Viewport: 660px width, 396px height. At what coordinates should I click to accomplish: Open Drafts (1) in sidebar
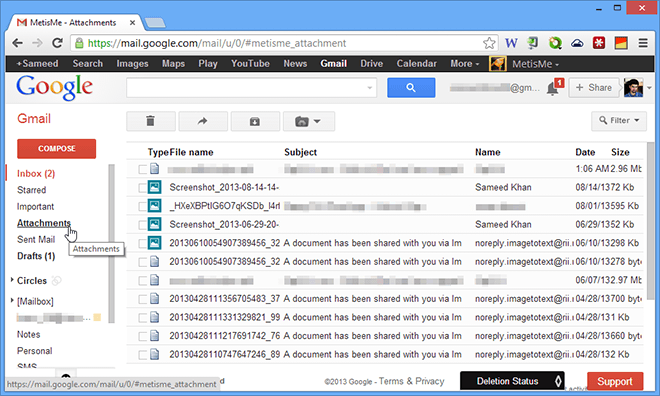tap(36, 256)
